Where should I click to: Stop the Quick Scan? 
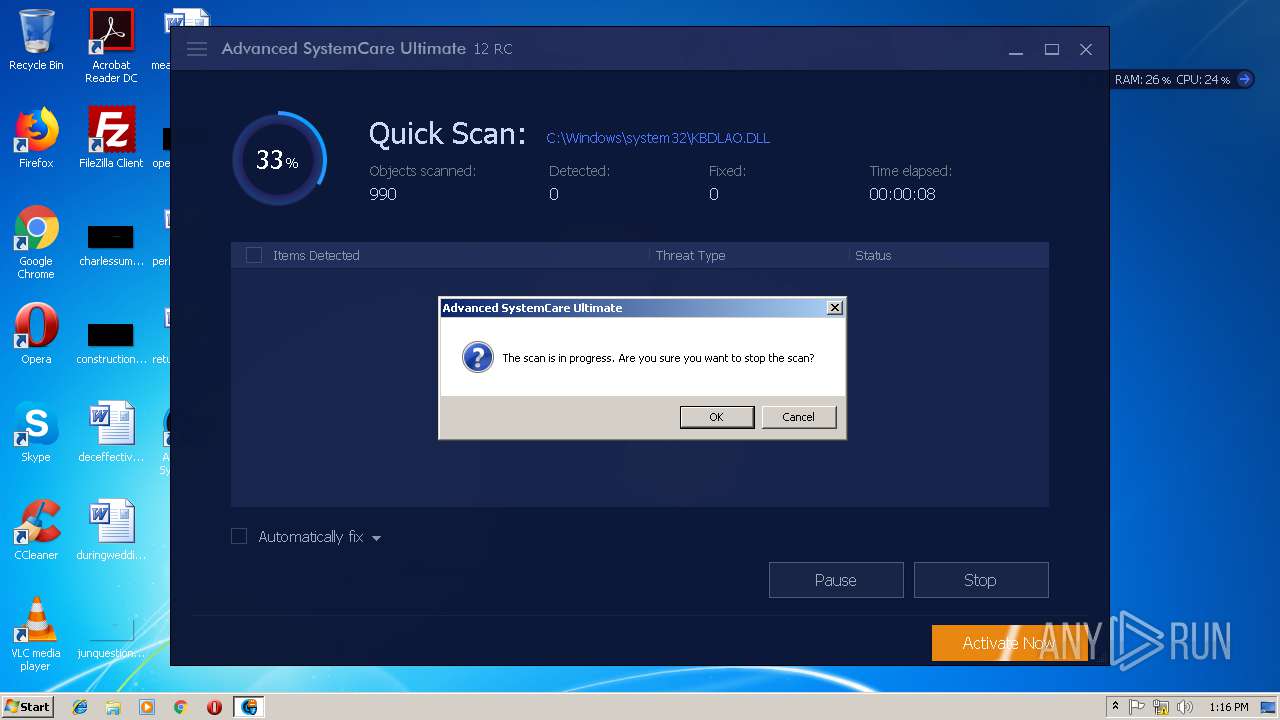click(x=981, y=580)
